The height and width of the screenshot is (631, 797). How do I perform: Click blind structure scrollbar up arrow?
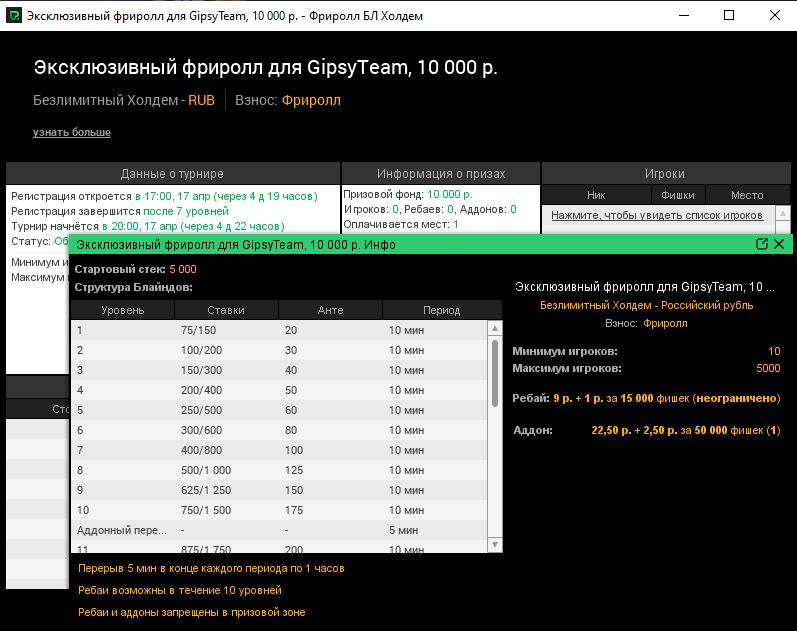pyautogui.click(x=495, y=328)
